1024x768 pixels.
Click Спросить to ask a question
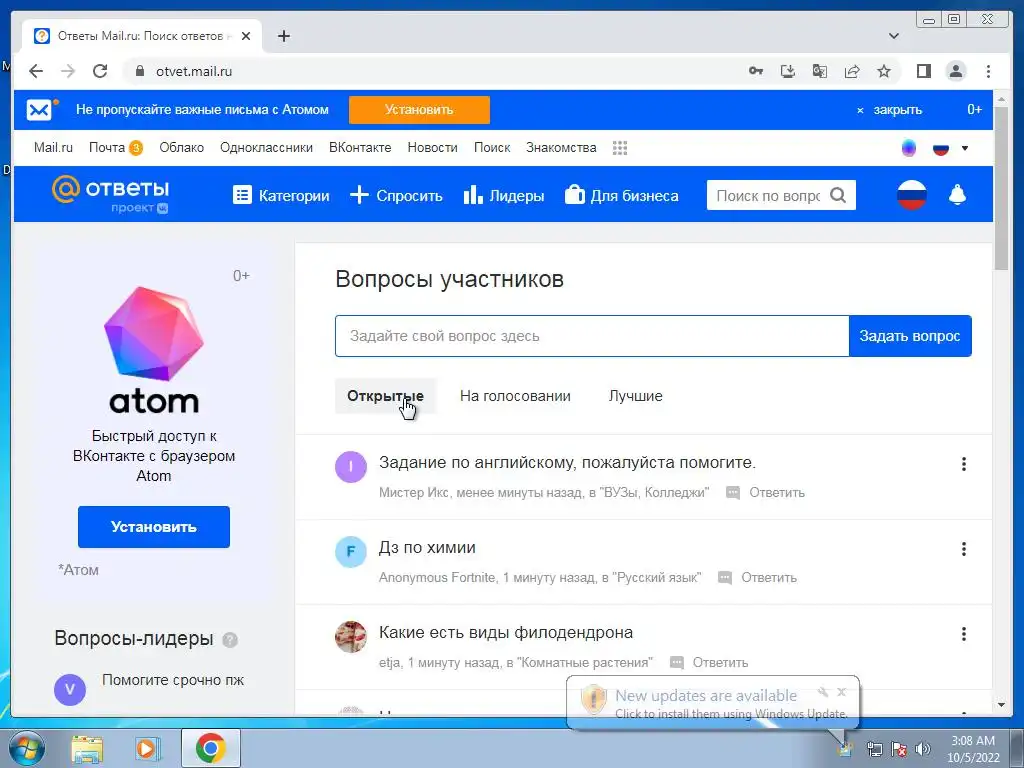(x=396, y=195)
